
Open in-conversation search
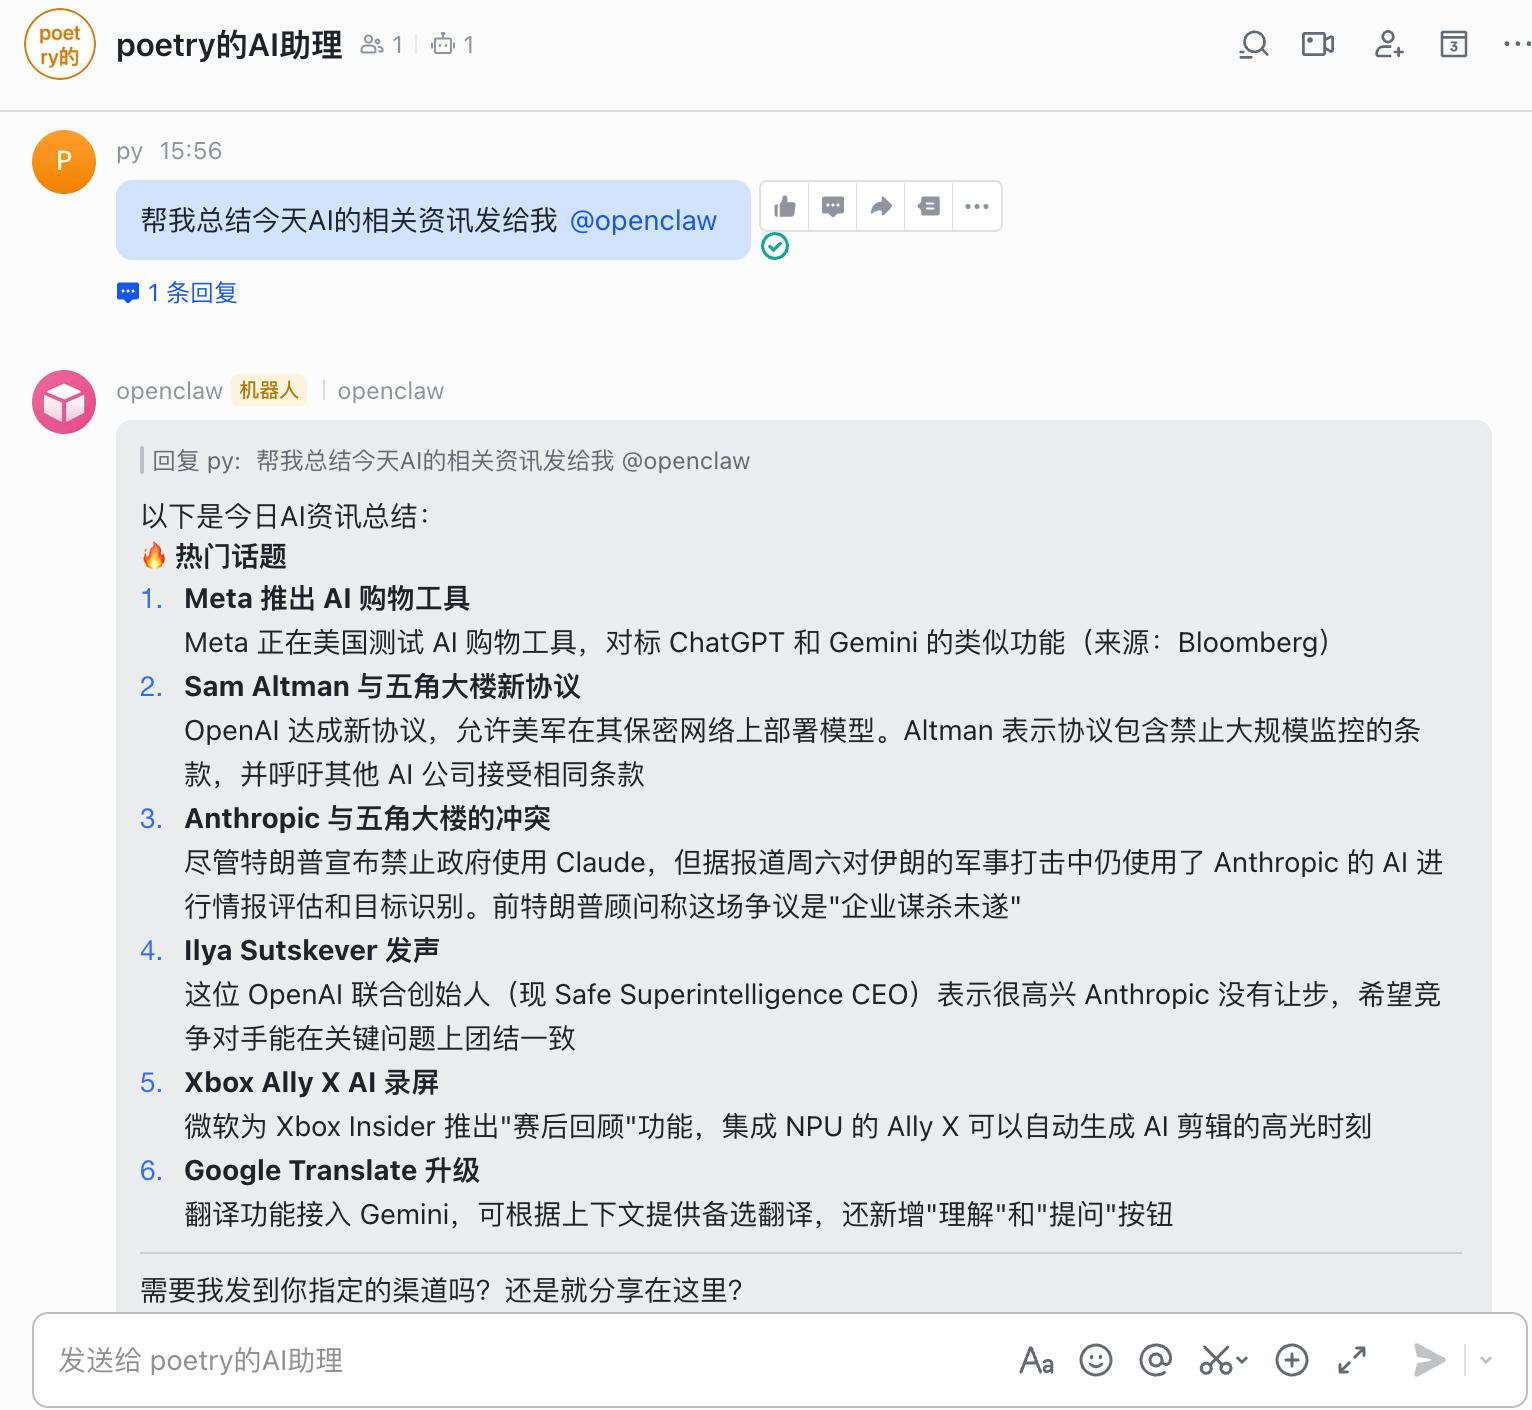1253,44
